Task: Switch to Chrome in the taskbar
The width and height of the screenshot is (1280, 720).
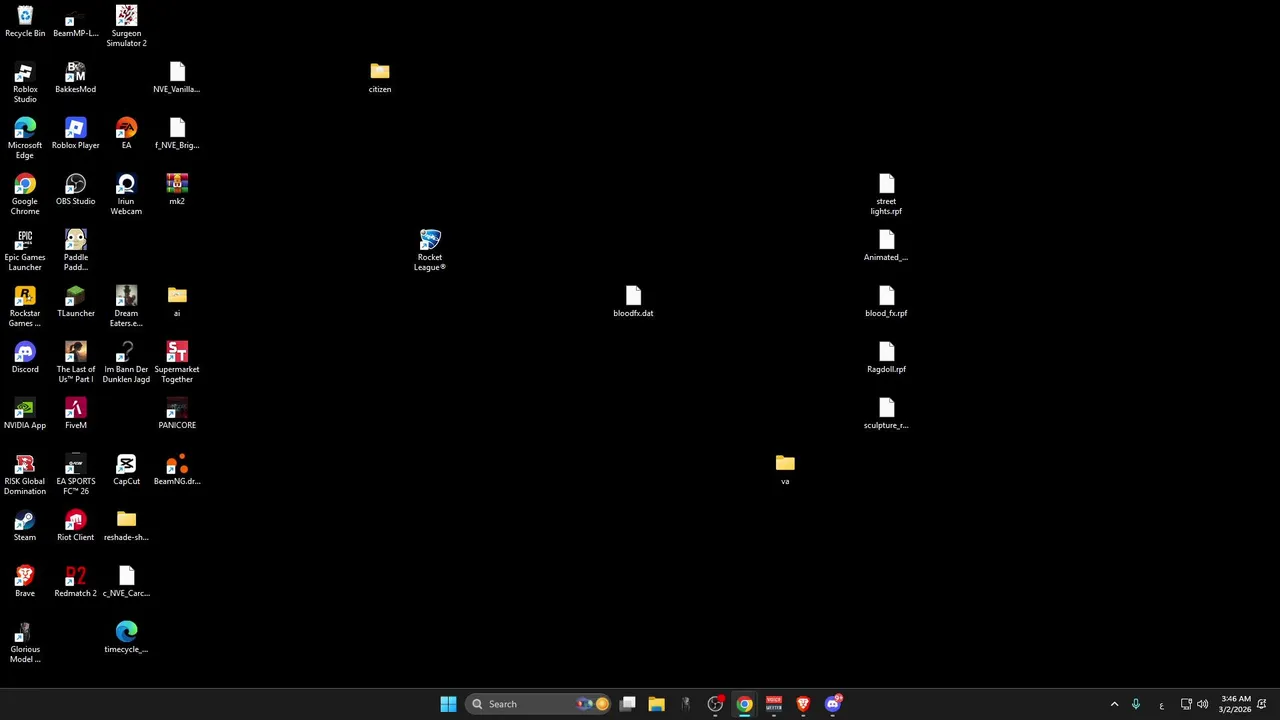Action: tap(744, 704)
